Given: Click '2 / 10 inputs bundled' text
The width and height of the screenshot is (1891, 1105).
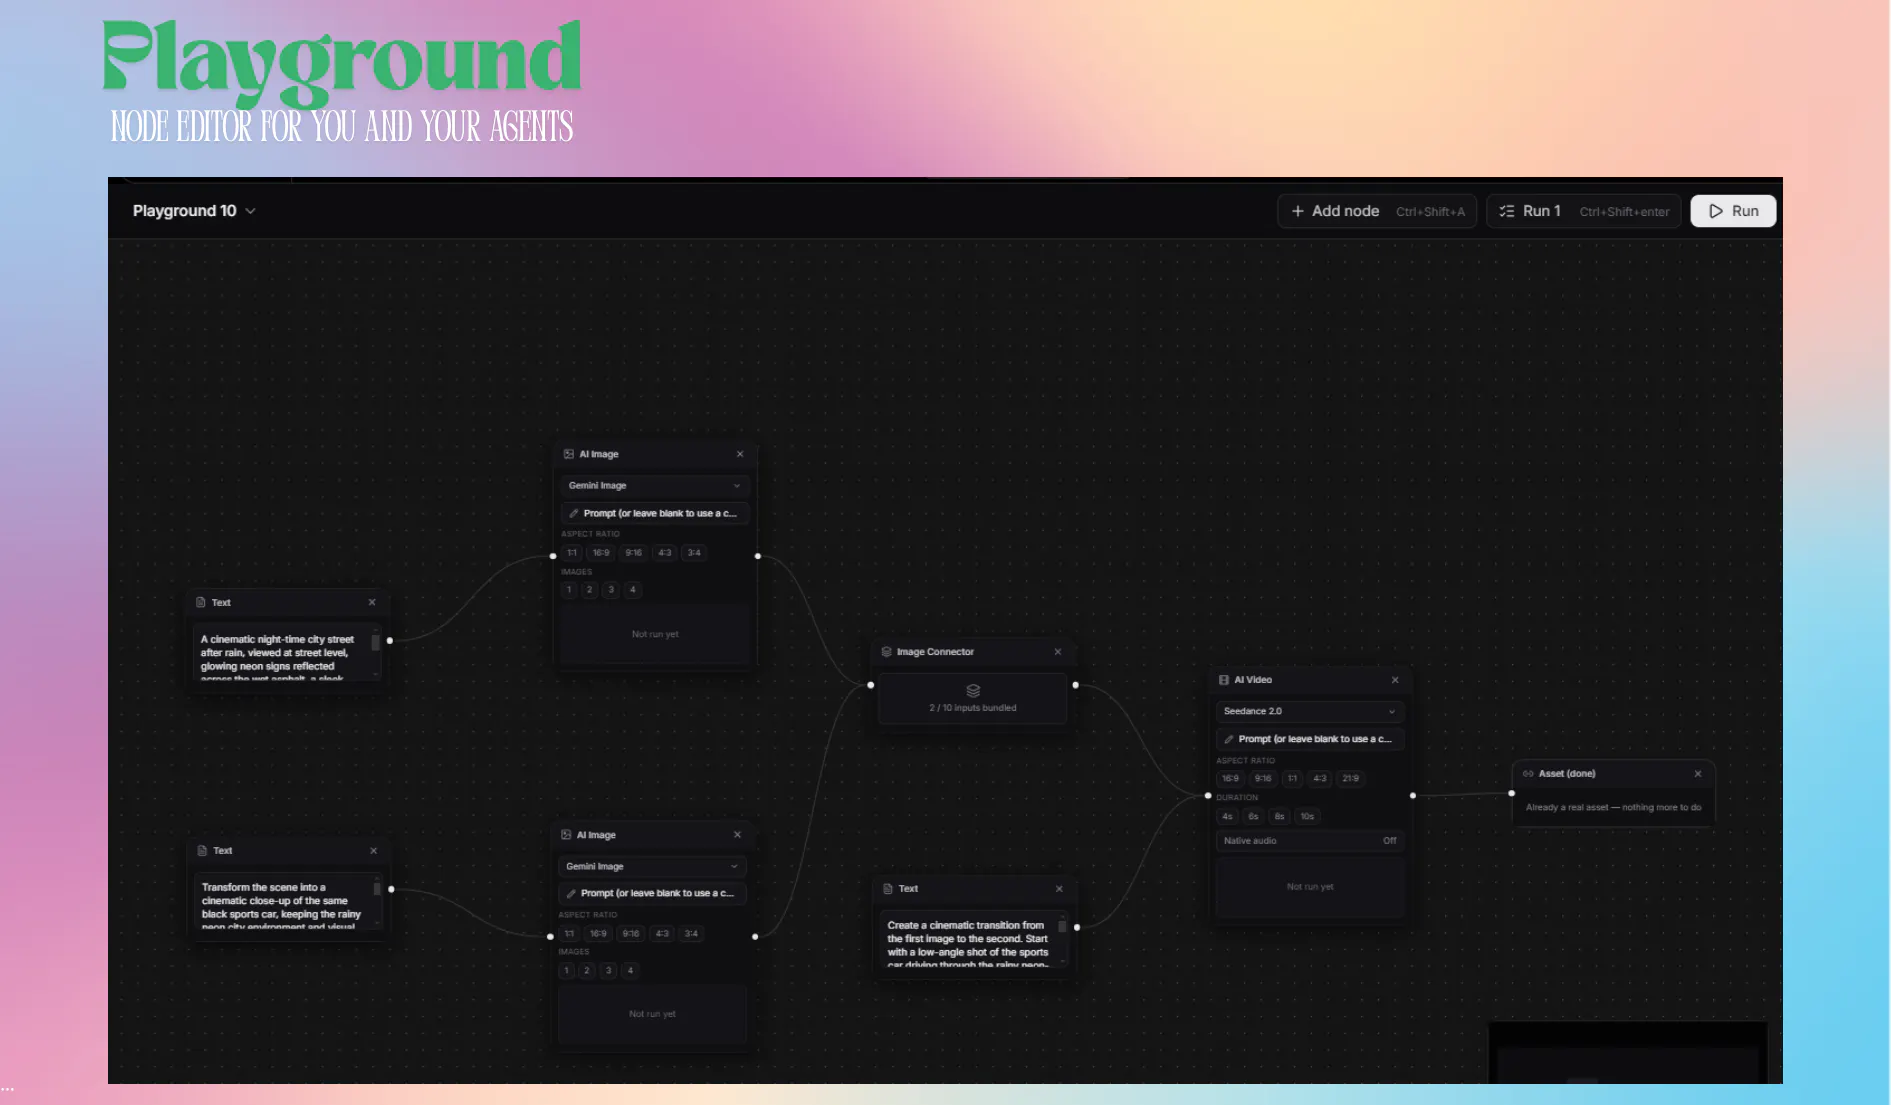Looking at the screenshot, I should 973,708.
